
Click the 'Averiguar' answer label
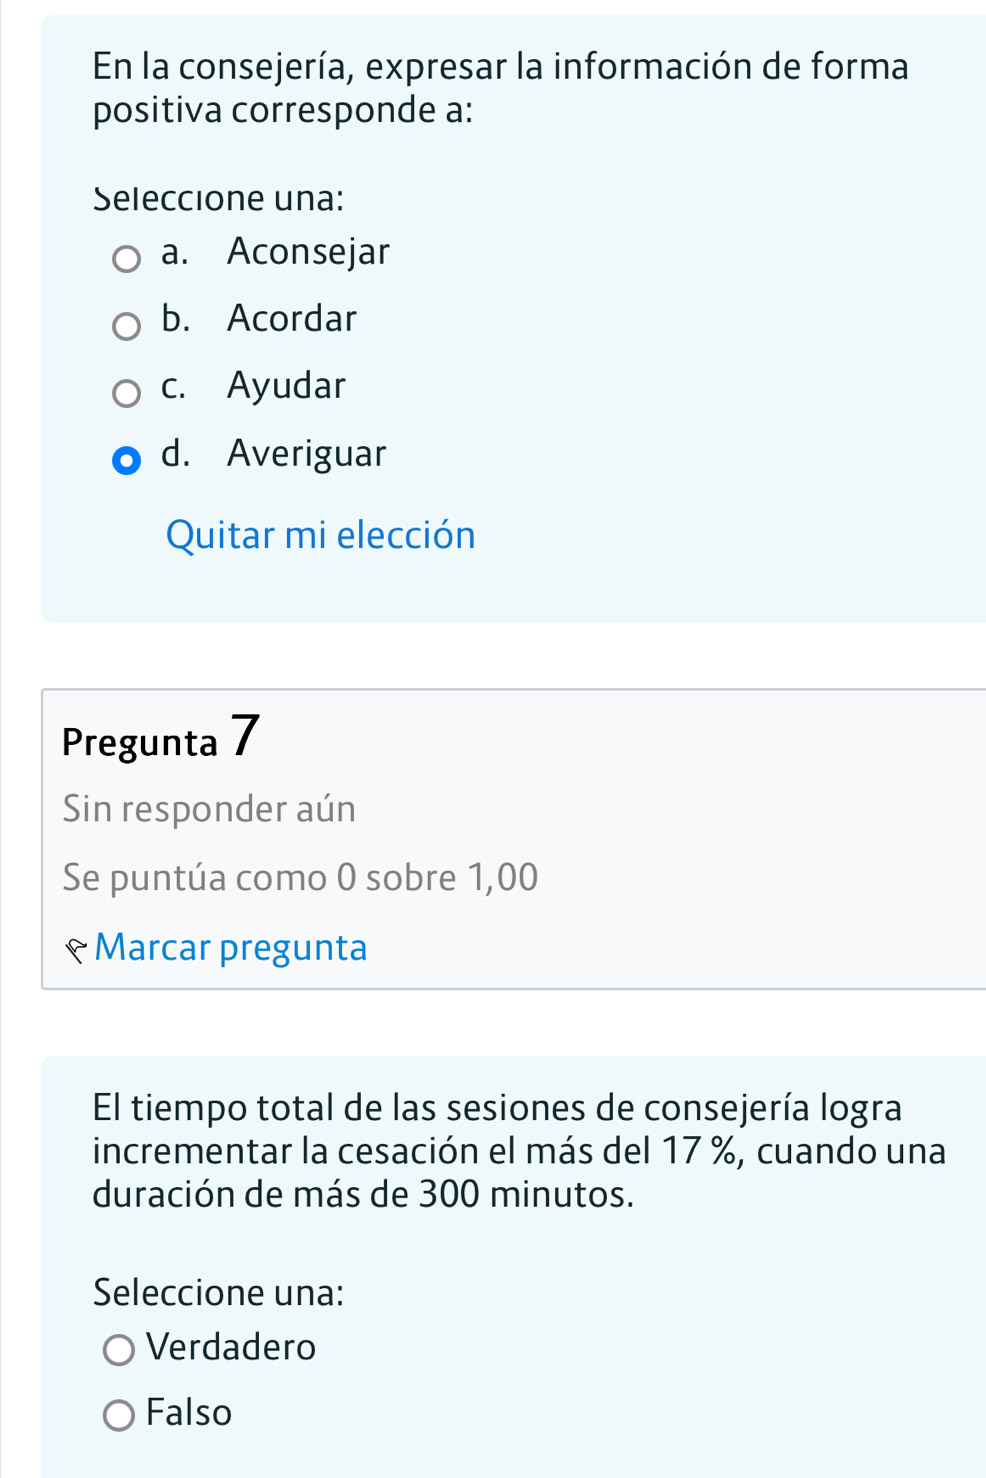click(306, 454)
